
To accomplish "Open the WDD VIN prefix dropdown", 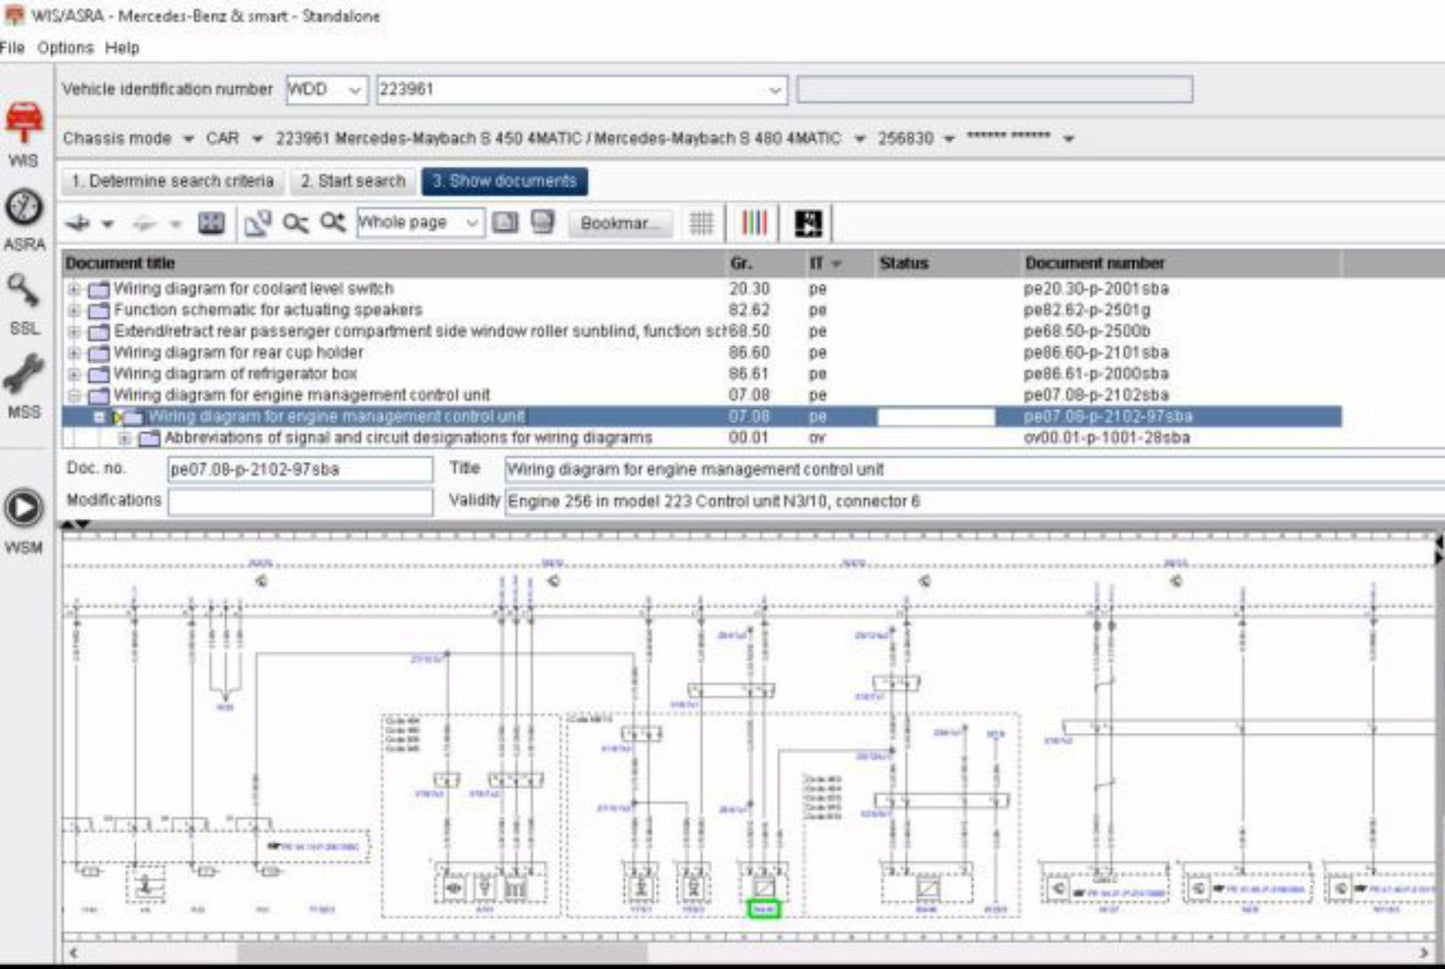I will (354, 90).
